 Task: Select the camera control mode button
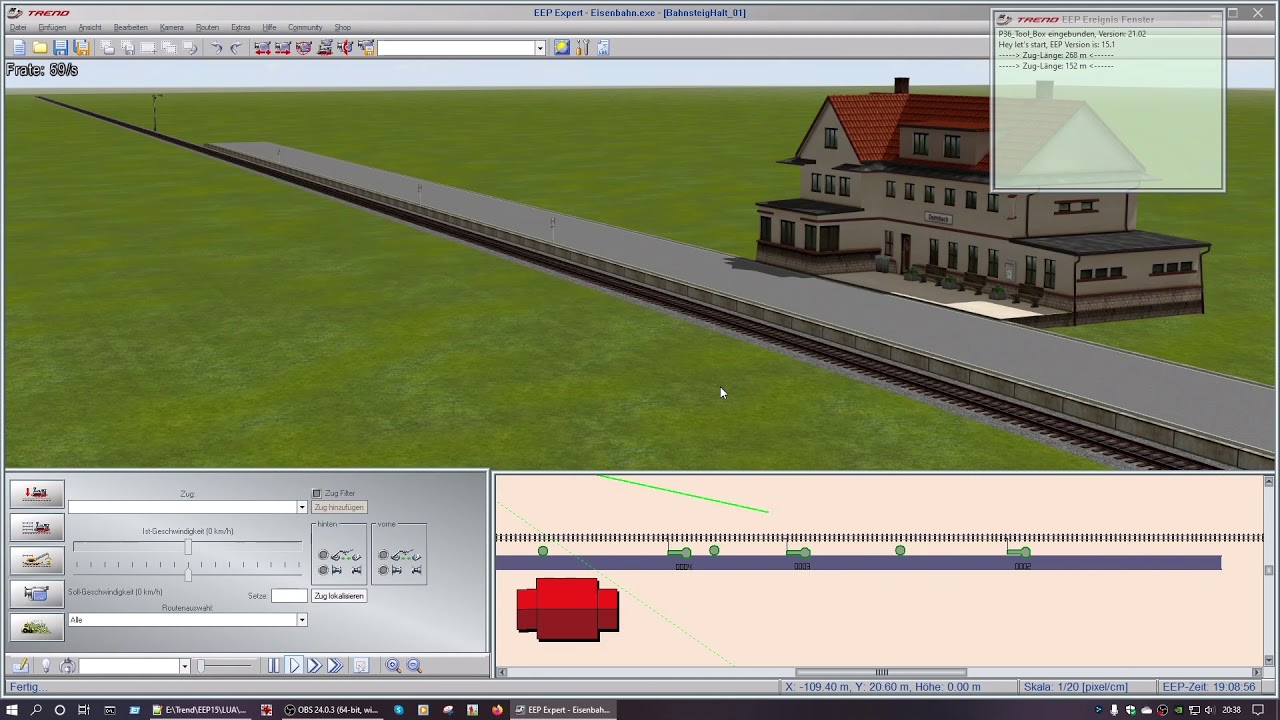37,594
